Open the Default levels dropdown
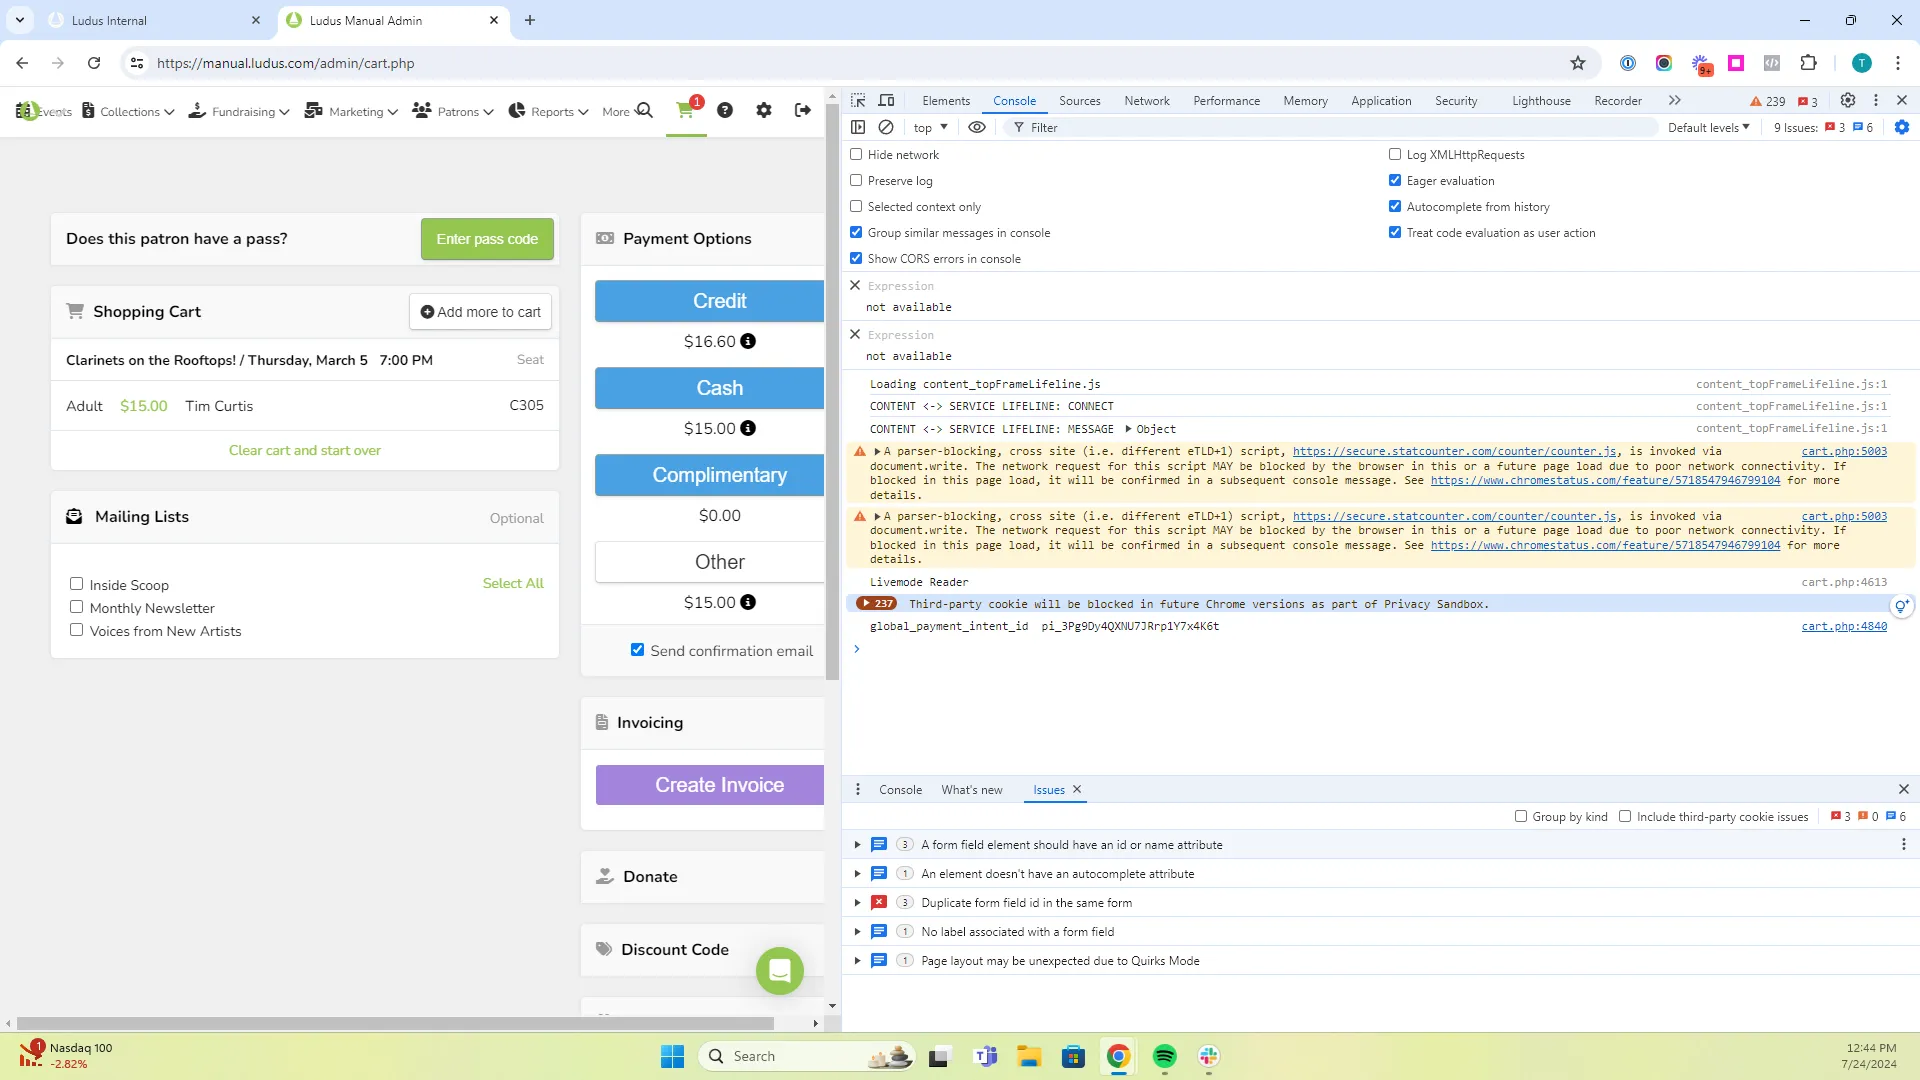Viewport: 1920px width, 1080px height. [1708, 127]
